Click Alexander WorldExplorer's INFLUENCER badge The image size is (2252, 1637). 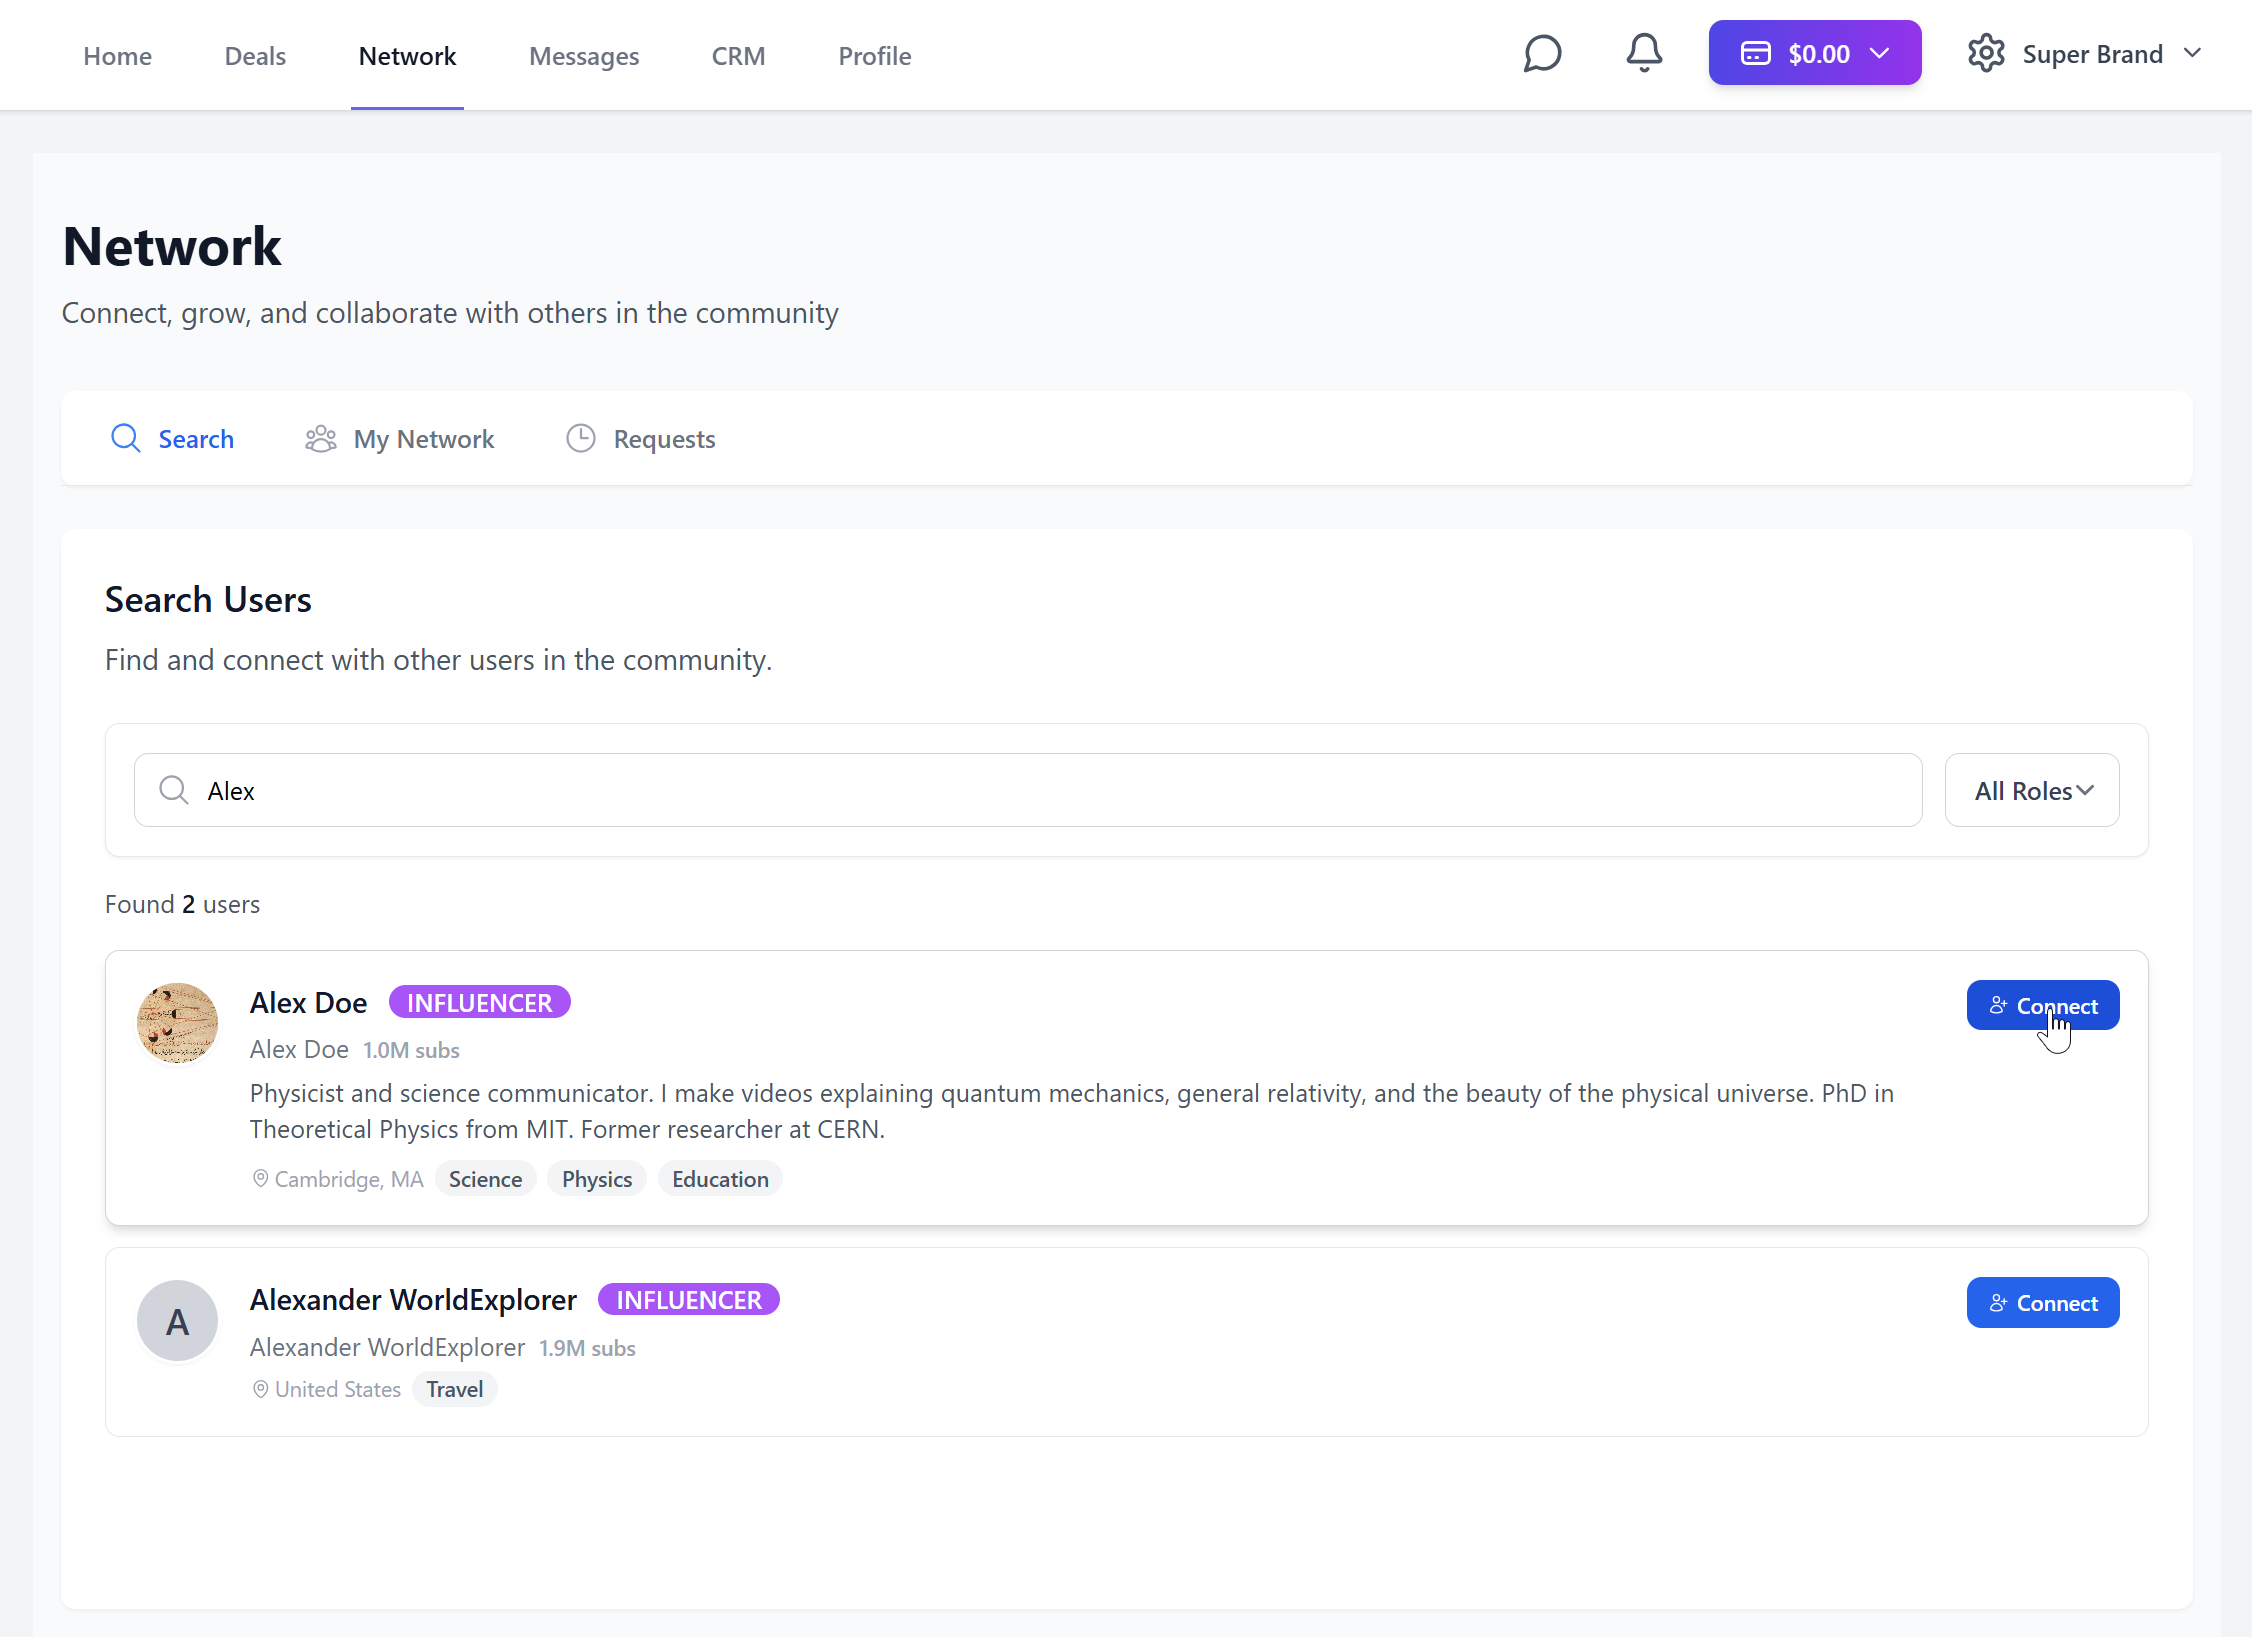[x=689, y=1299]
